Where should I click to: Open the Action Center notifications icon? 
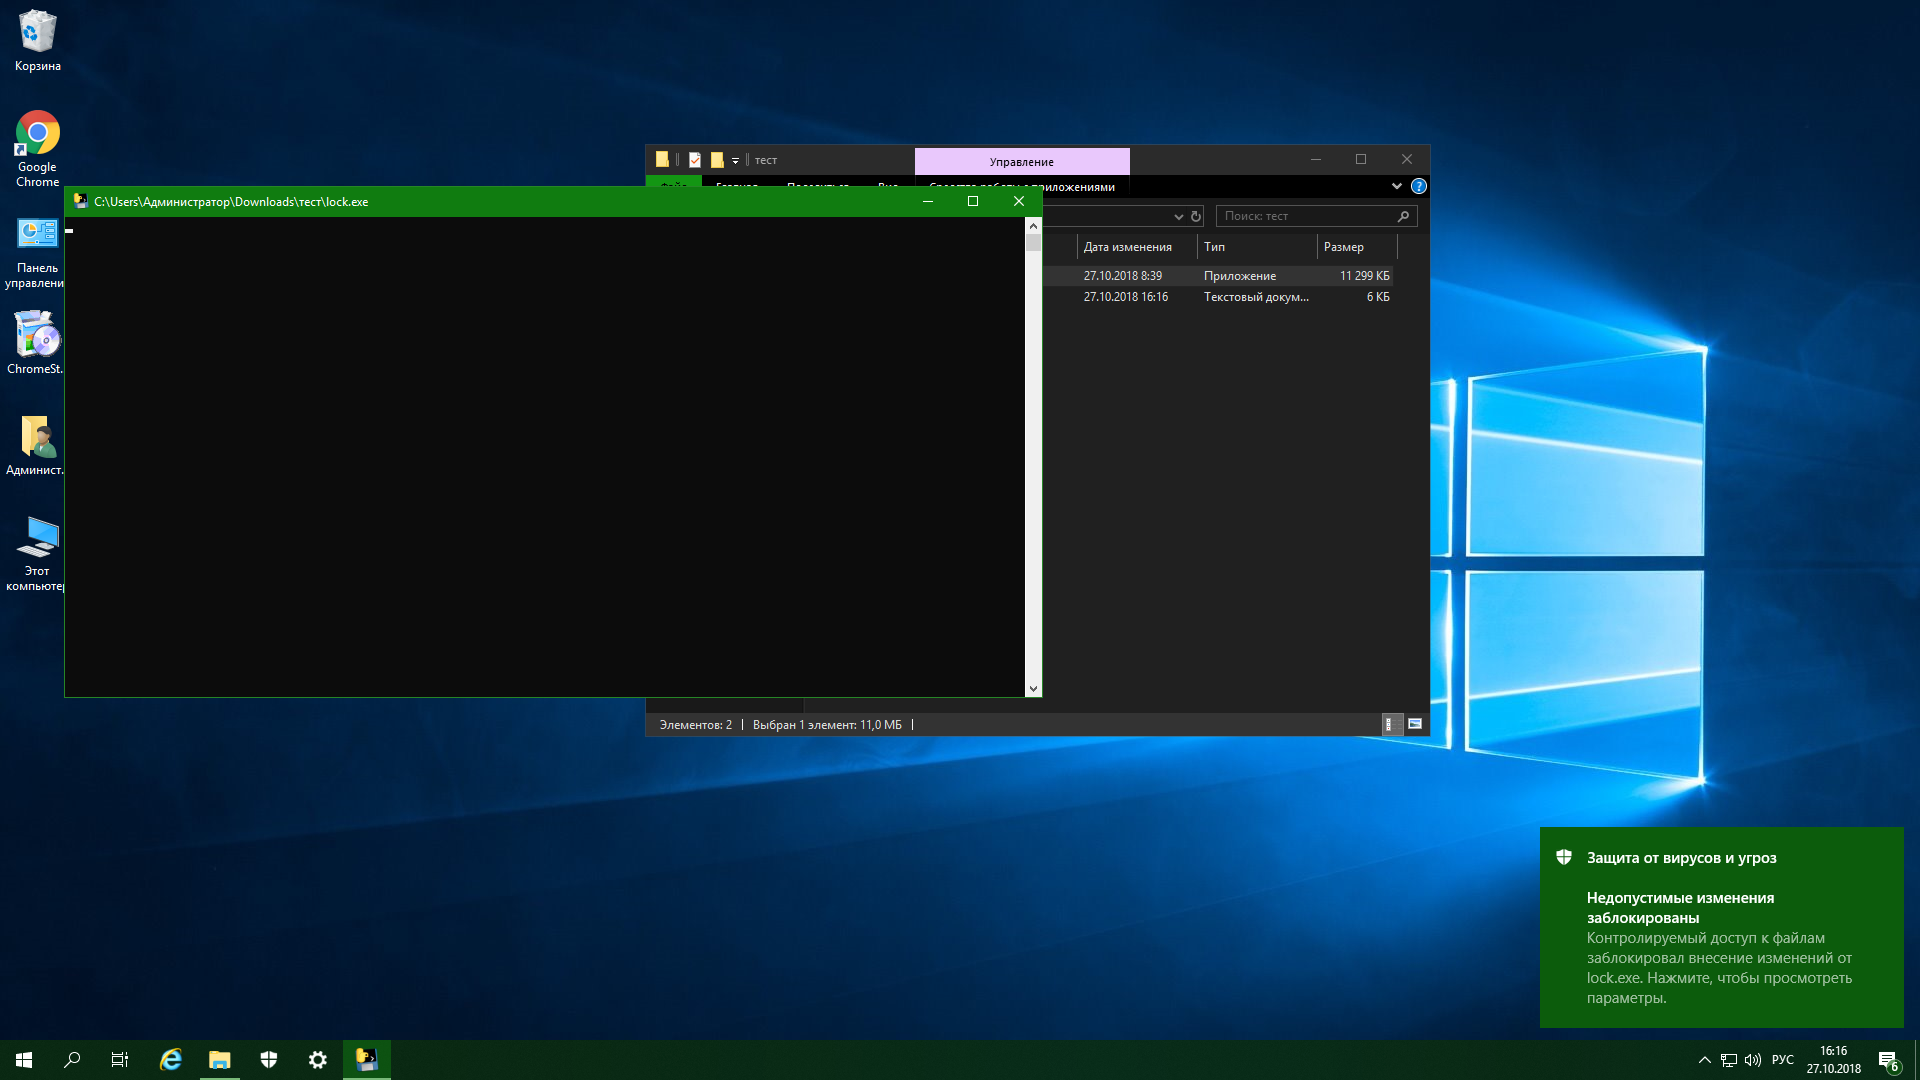1888,1061
